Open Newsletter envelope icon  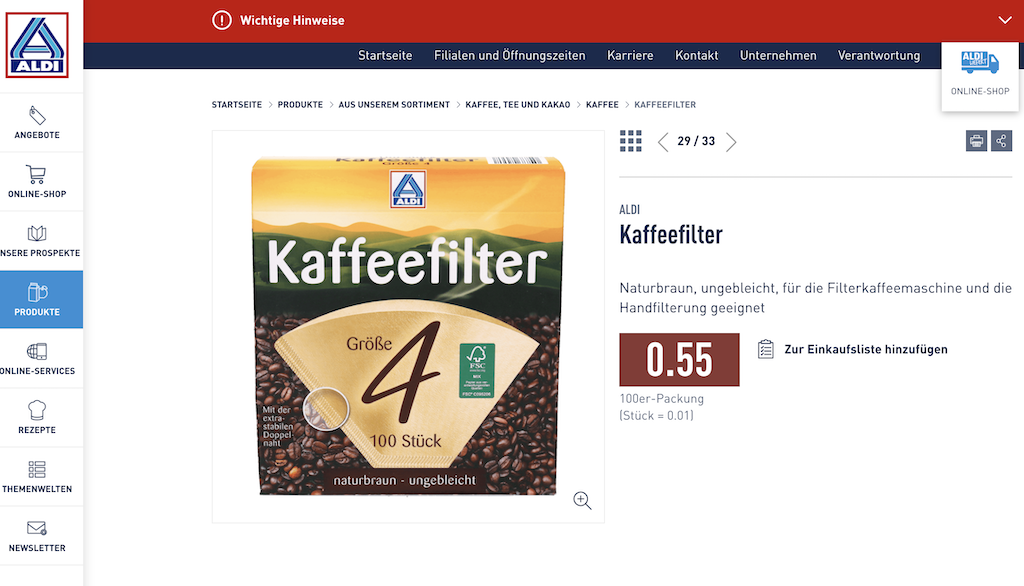[x=37, y=528]
